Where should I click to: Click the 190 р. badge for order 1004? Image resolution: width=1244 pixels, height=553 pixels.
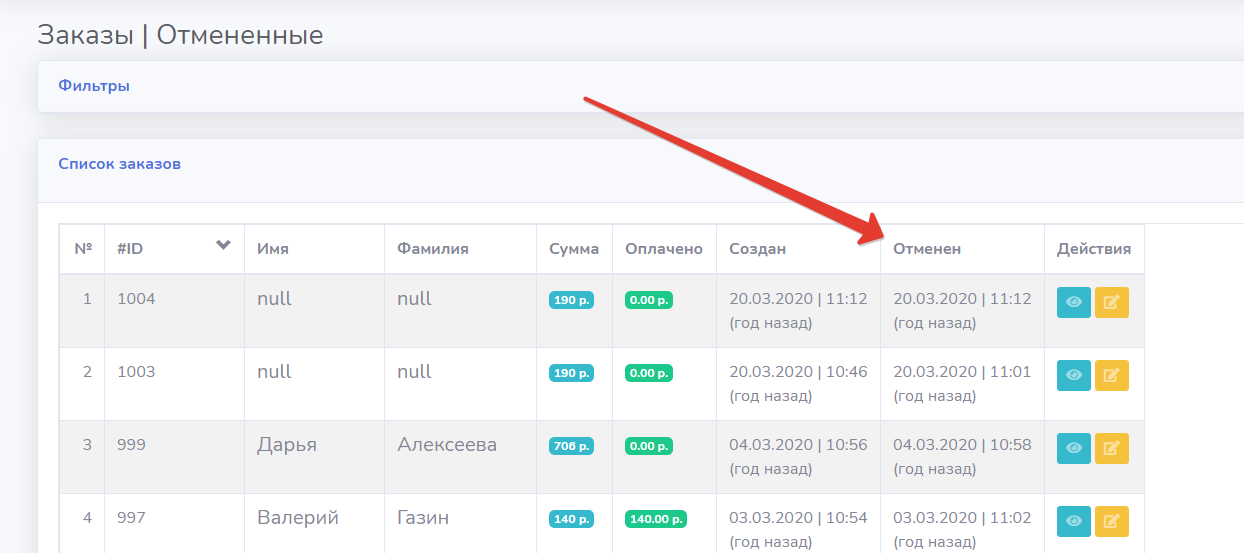click(x=571, y=300)
